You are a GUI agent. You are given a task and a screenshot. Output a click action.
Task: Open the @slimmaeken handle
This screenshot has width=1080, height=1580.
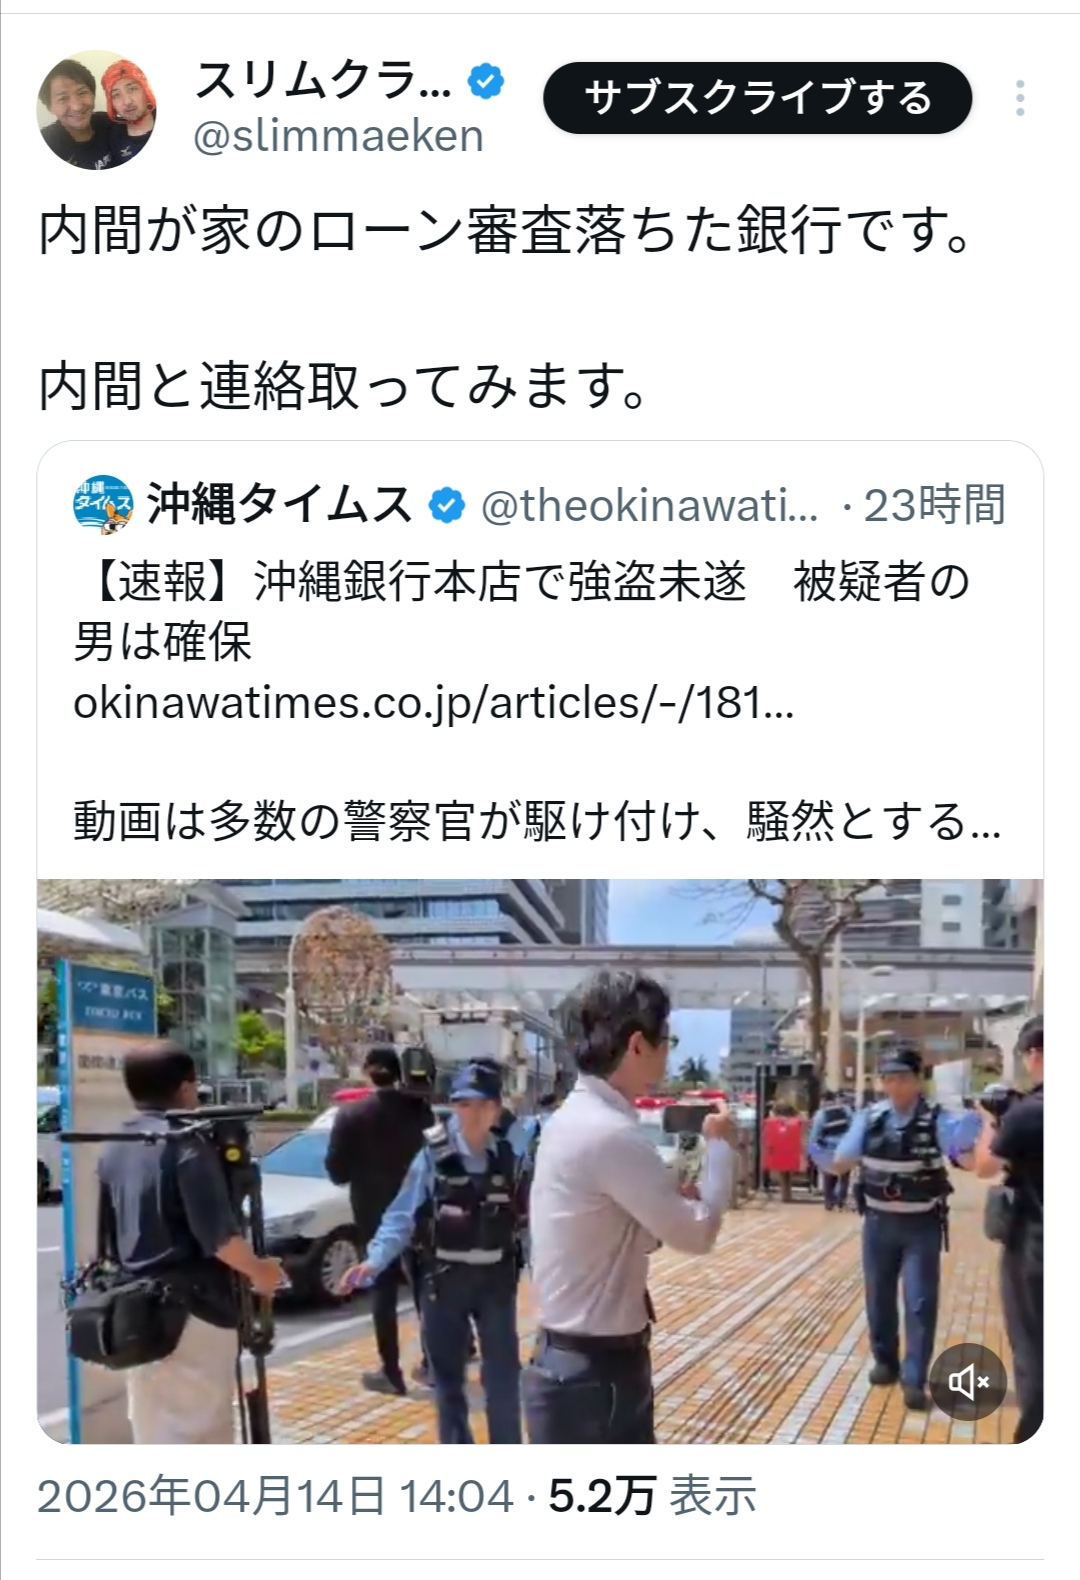point(338,136)
